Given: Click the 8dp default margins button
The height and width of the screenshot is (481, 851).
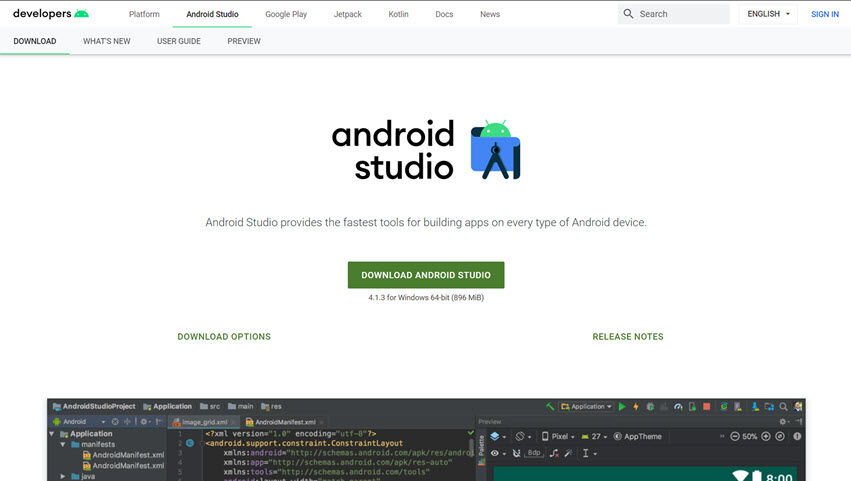Looking at the screenshot, I should coord(534,453).
